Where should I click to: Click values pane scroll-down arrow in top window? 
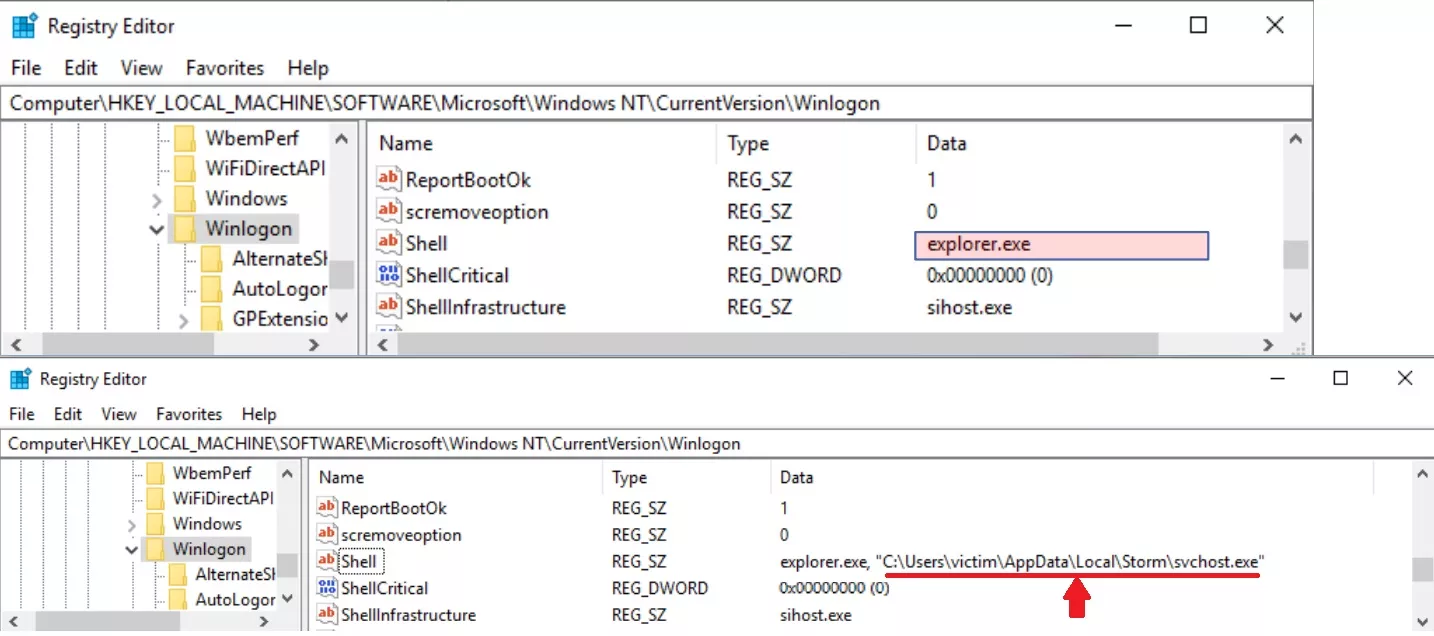[1295, 318]
